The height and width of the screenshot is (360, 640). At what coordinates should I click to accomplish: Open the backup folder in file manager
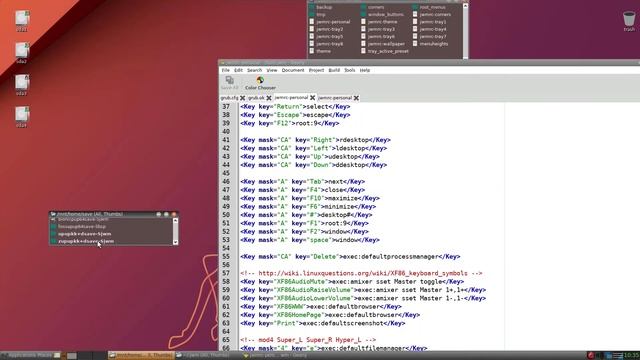[321, 7]
